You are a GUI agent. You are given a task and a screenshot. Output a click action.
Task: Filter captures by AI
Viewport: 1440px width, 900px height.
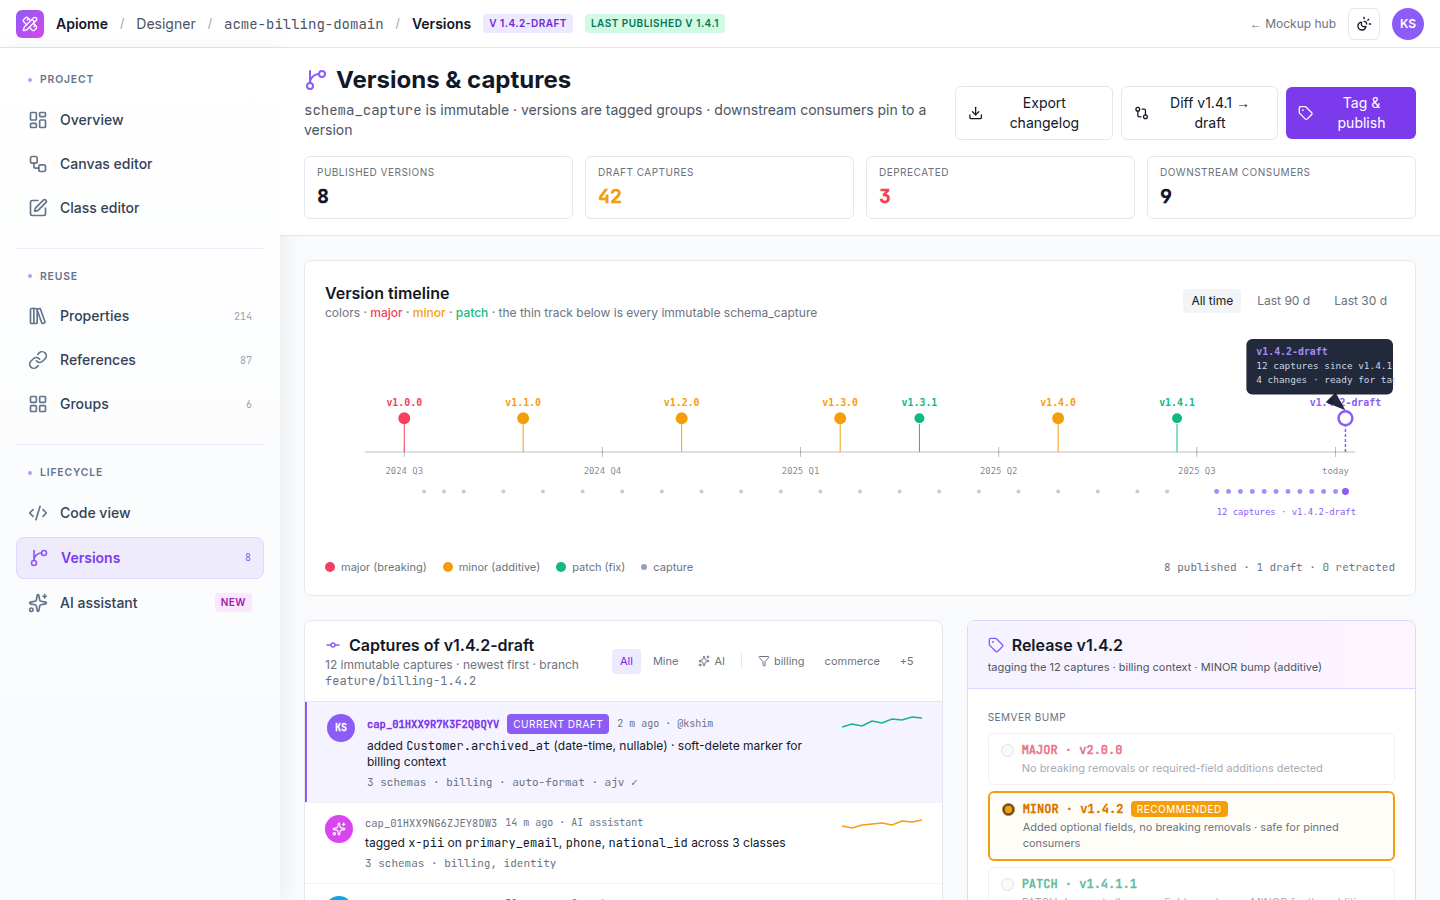click(x=712, y=661)
